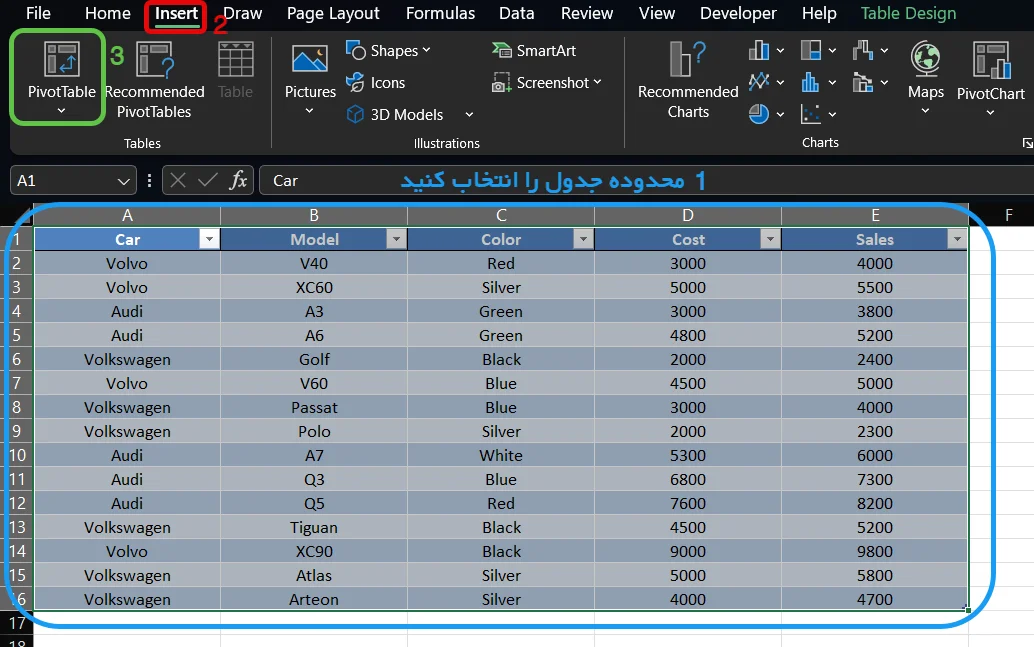
Task: Expand the Name Box dropdown
Action: 123,181
